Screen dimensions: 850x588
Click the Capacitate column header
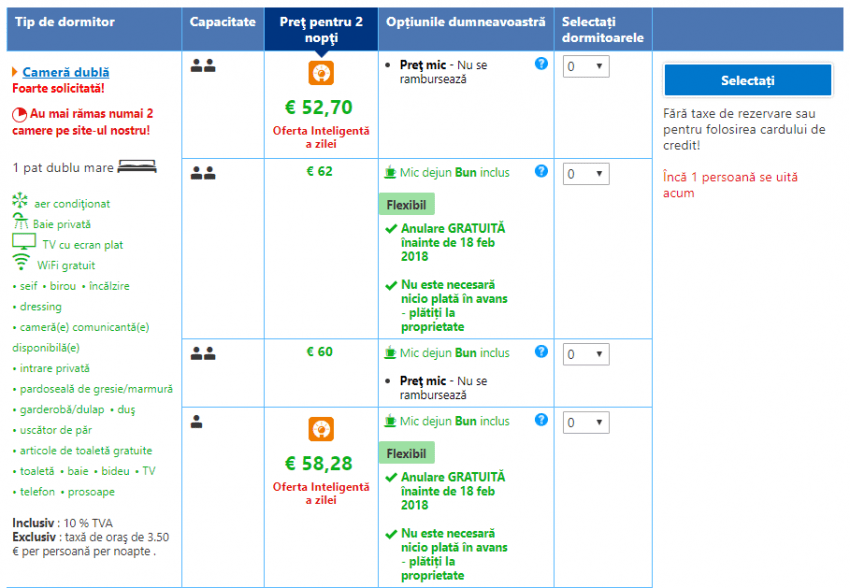222,22
